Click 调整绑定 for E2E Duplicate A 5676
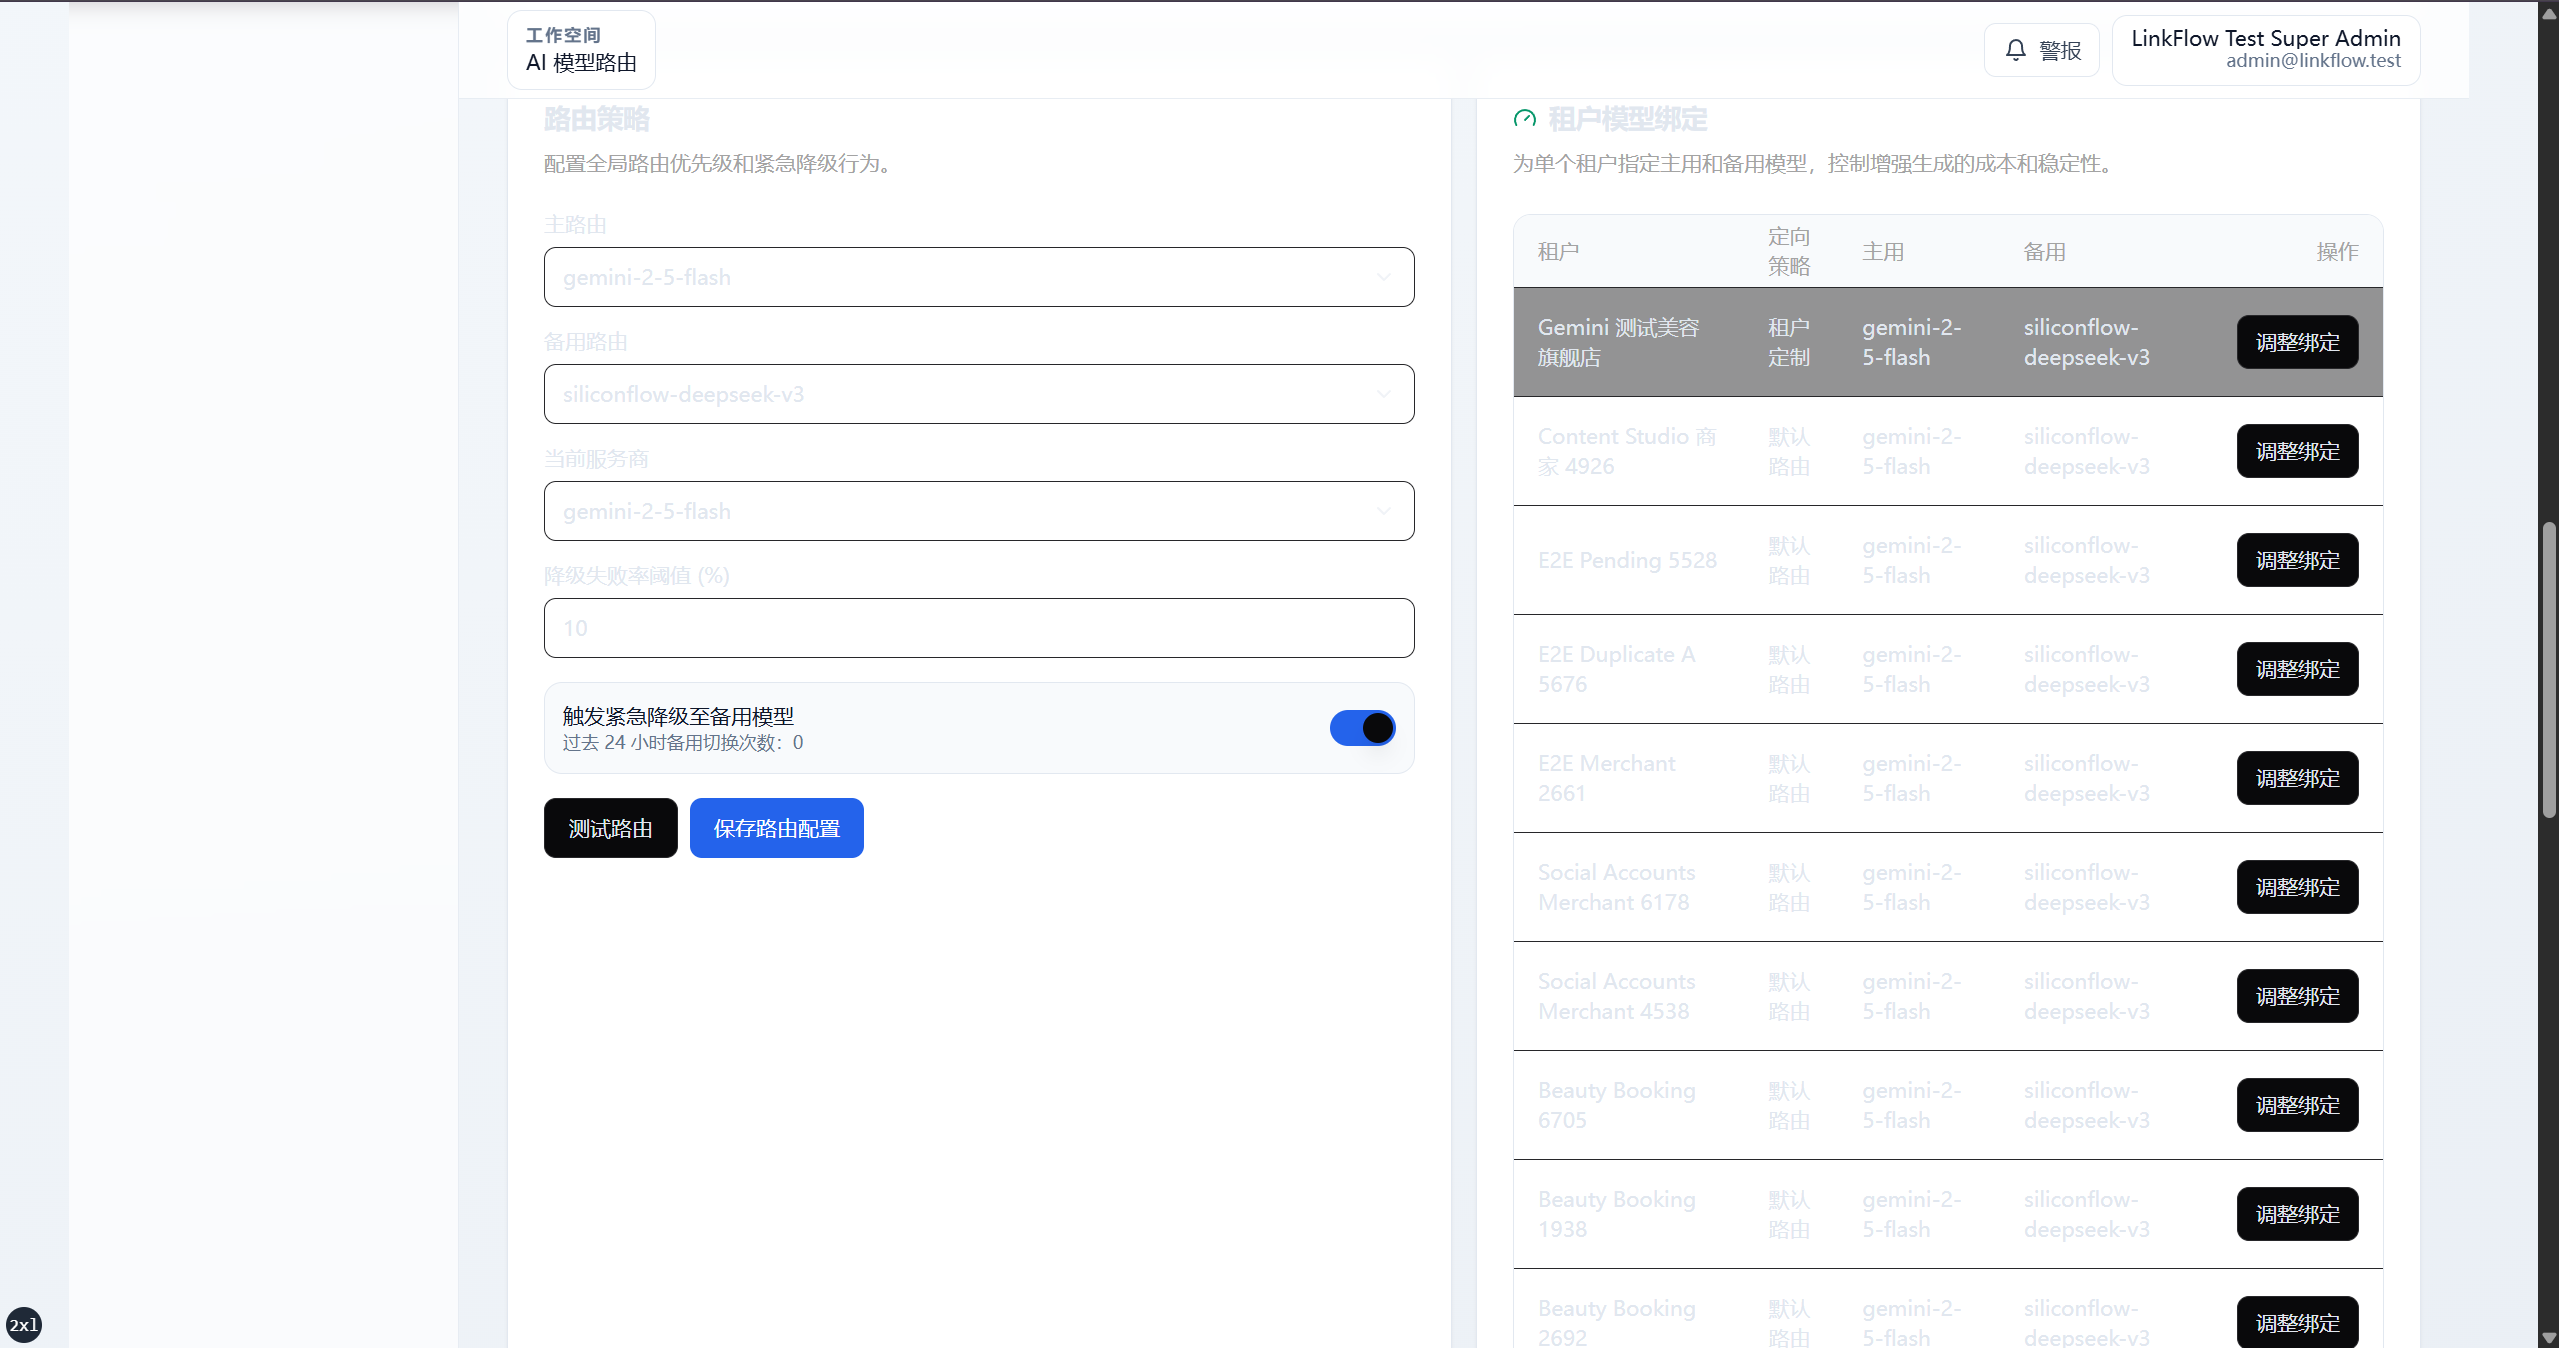The width and height of the screenshot is (2559, 1348). pos(2298,669)
